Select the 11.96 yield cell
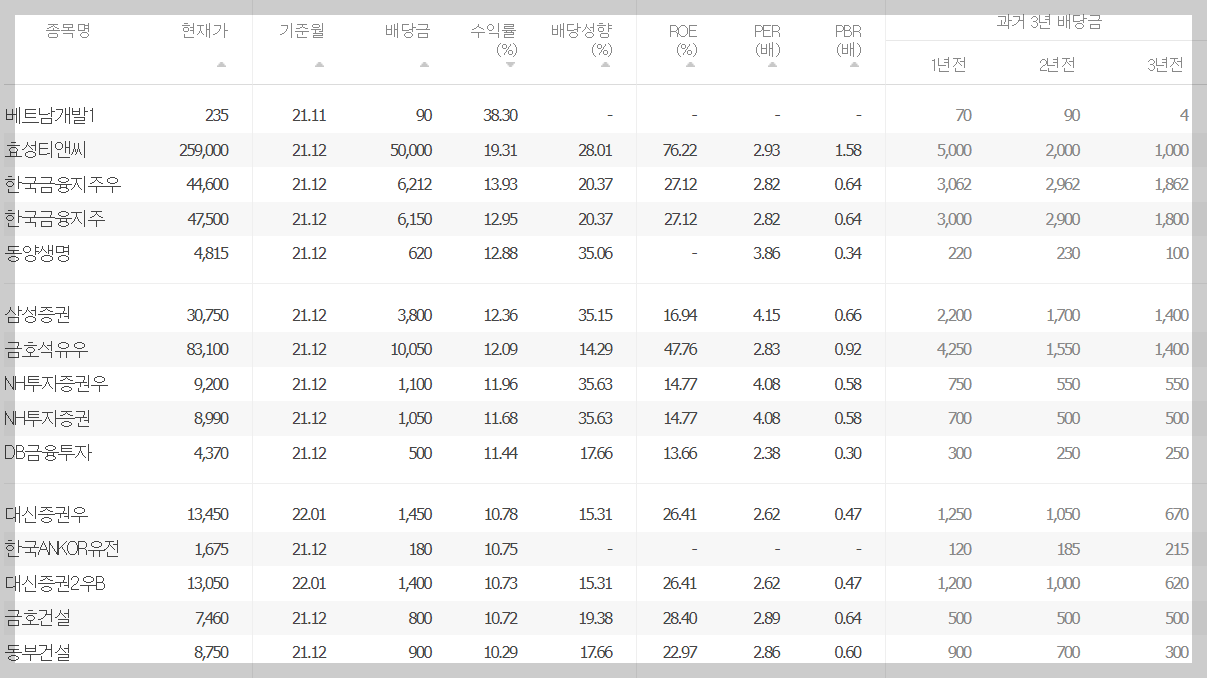This screenshot has height=678, width=1207. 500,385
